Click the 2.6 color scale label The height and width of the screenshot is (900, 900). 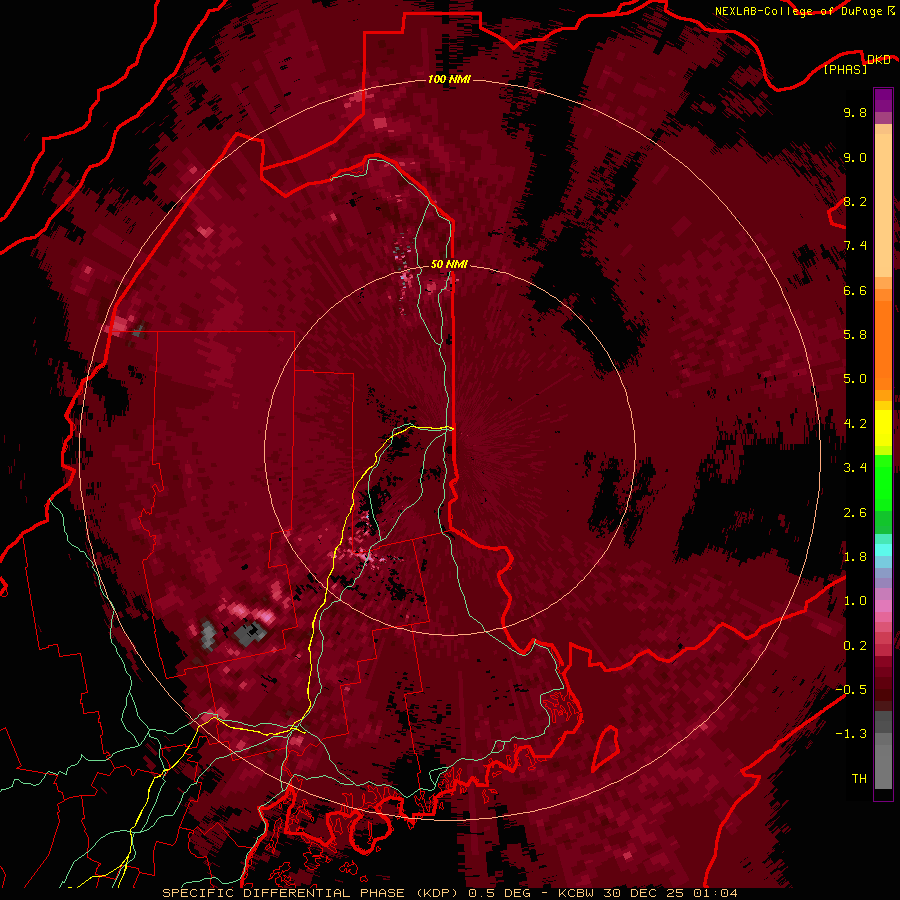(855, 513)
